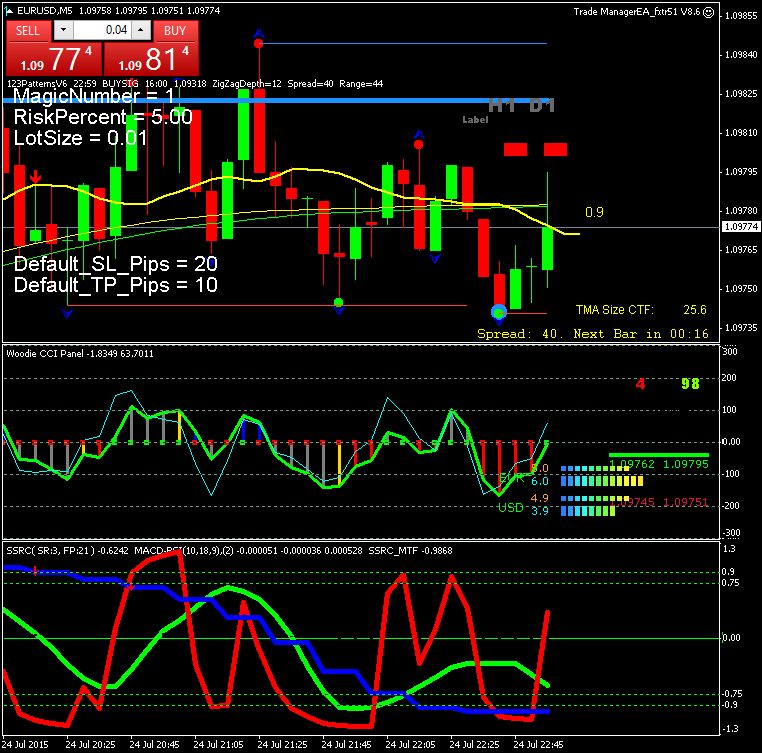The image size is (762, 753).
Task: Click the grey Label text object
Action: (x=475, y=120)
